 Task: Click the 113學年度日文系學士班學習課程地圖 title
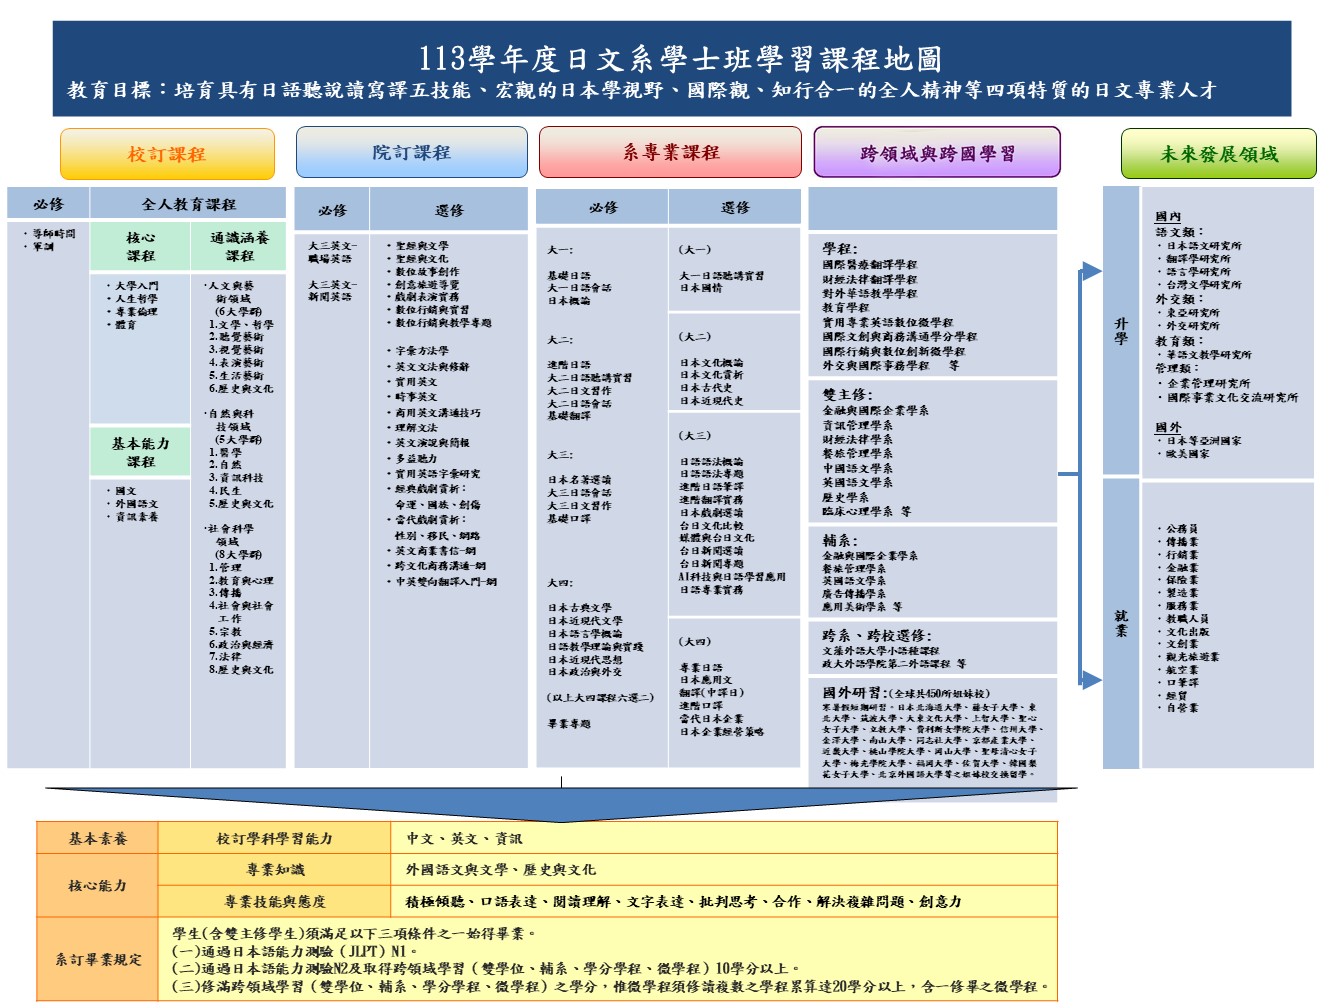pyautogui.click(x=680, y=59)
